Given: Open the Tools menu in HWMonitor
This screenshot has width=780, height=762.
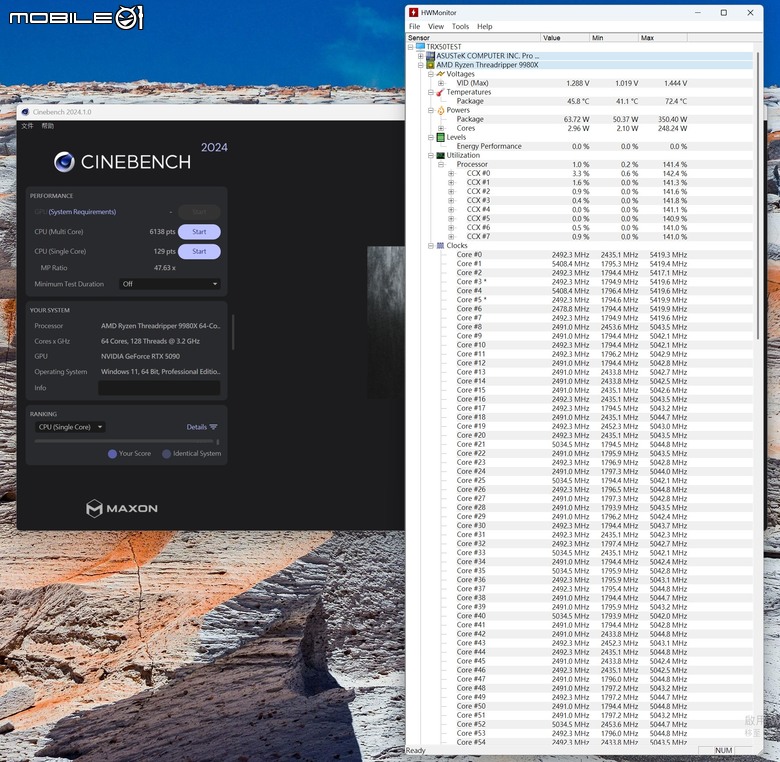Looking at the screenshot, I should (x=460, y=26).
